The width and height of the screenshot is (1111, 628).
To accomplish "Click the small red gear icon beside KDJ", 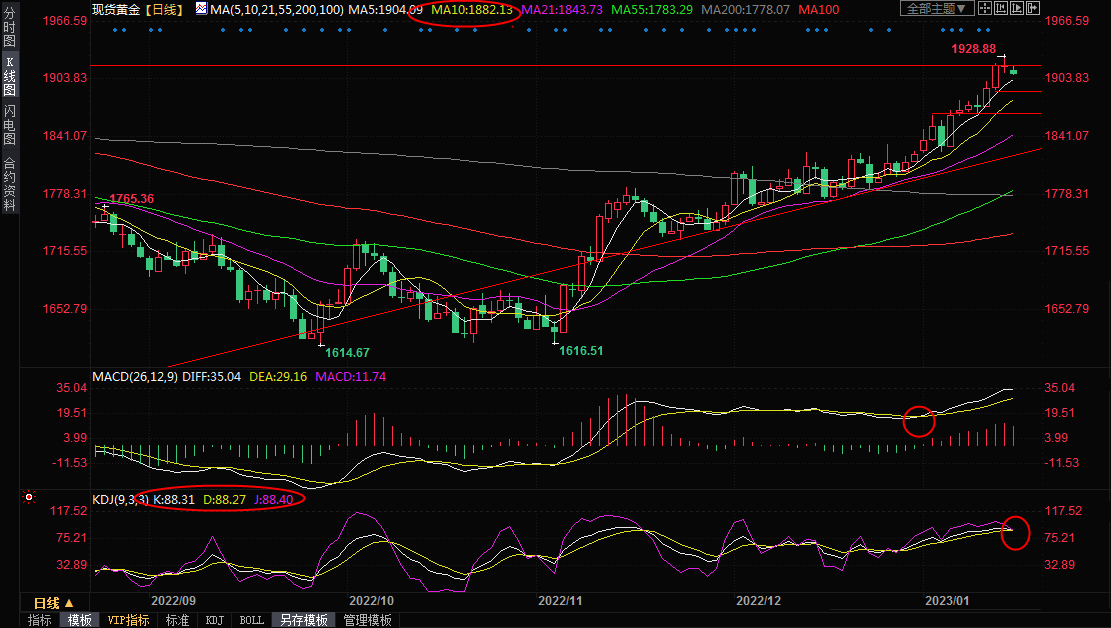I will (29, 497).
